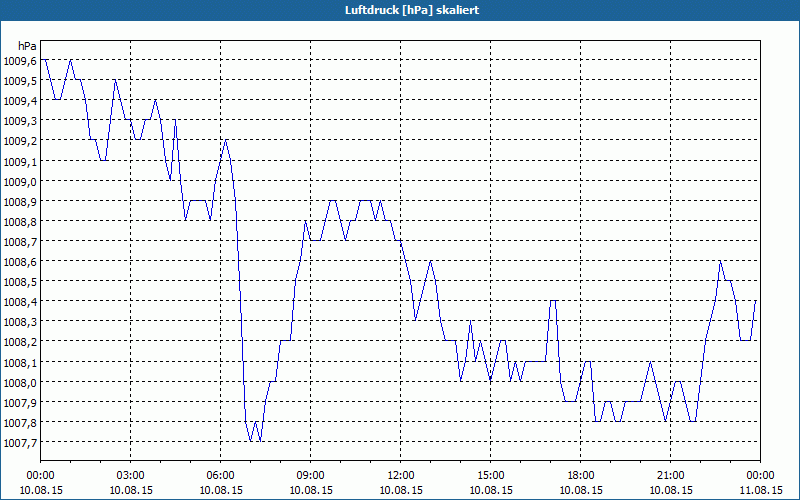Screen dimensions: 800x500
Task: Select the 1008,9 y-axis value
Action: 20,202
